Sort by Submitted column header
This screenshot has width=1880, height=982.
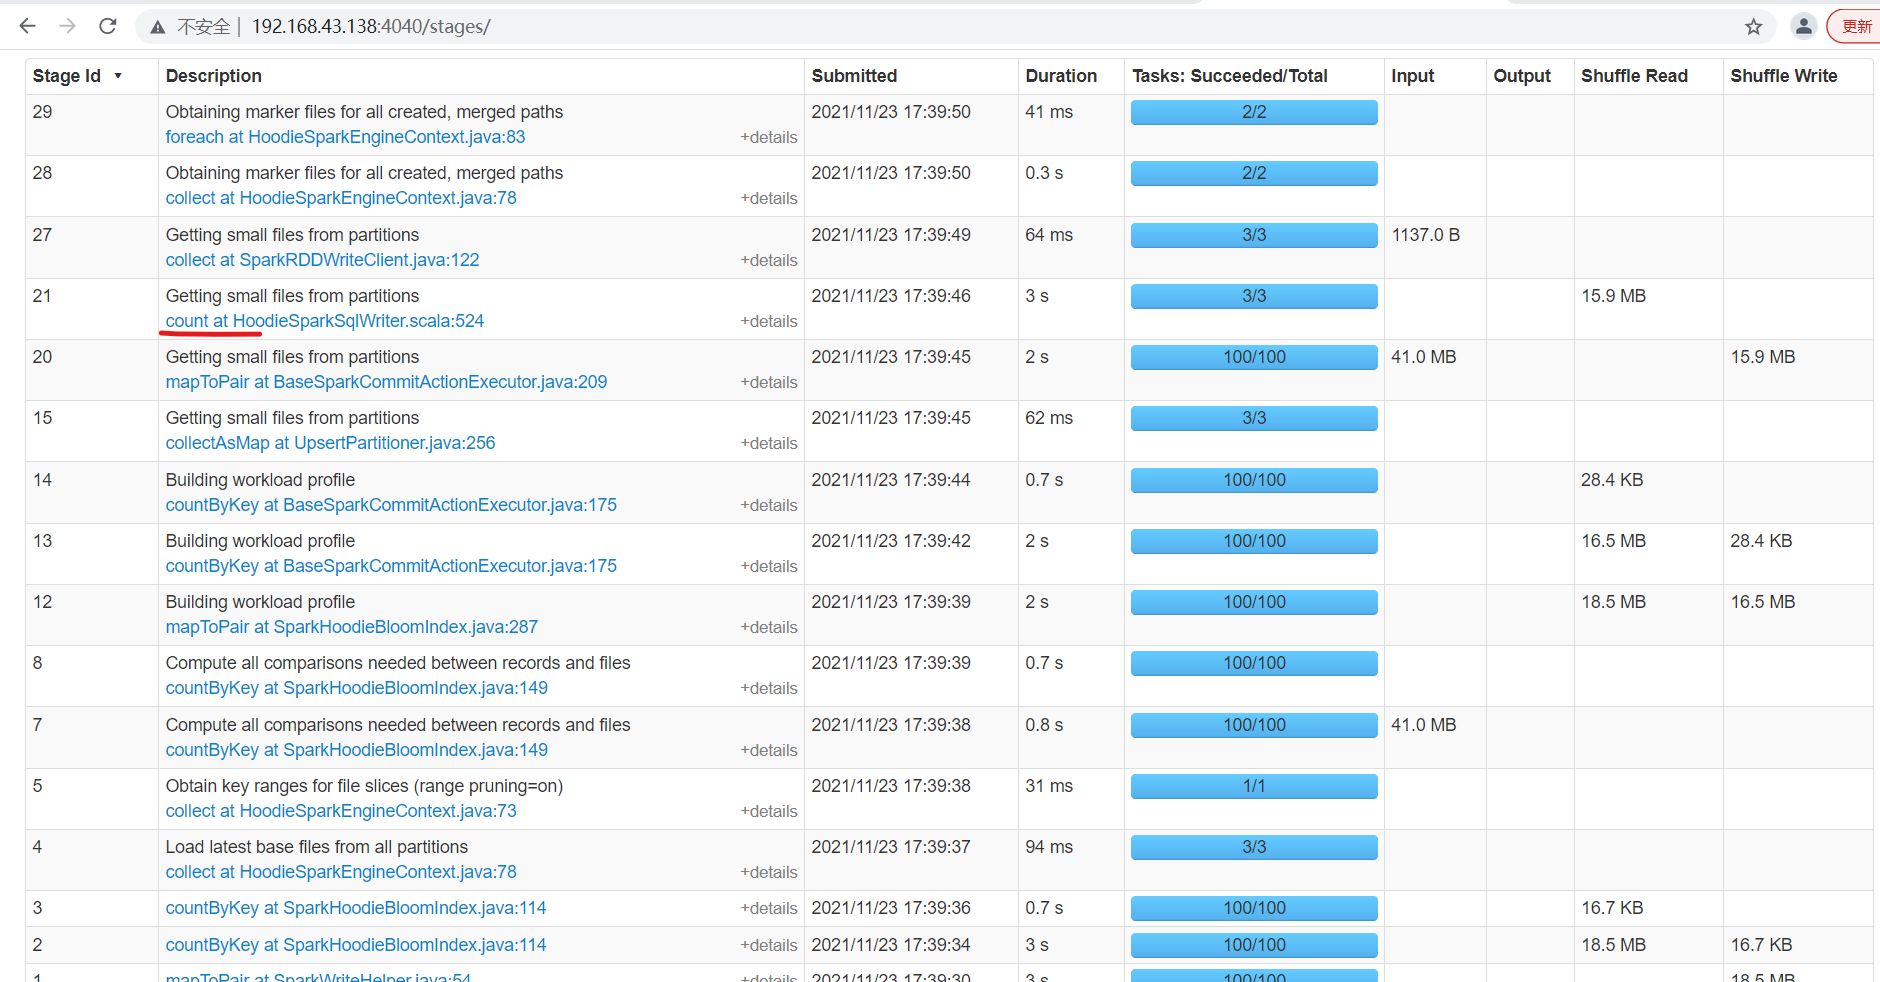point(854,76)
